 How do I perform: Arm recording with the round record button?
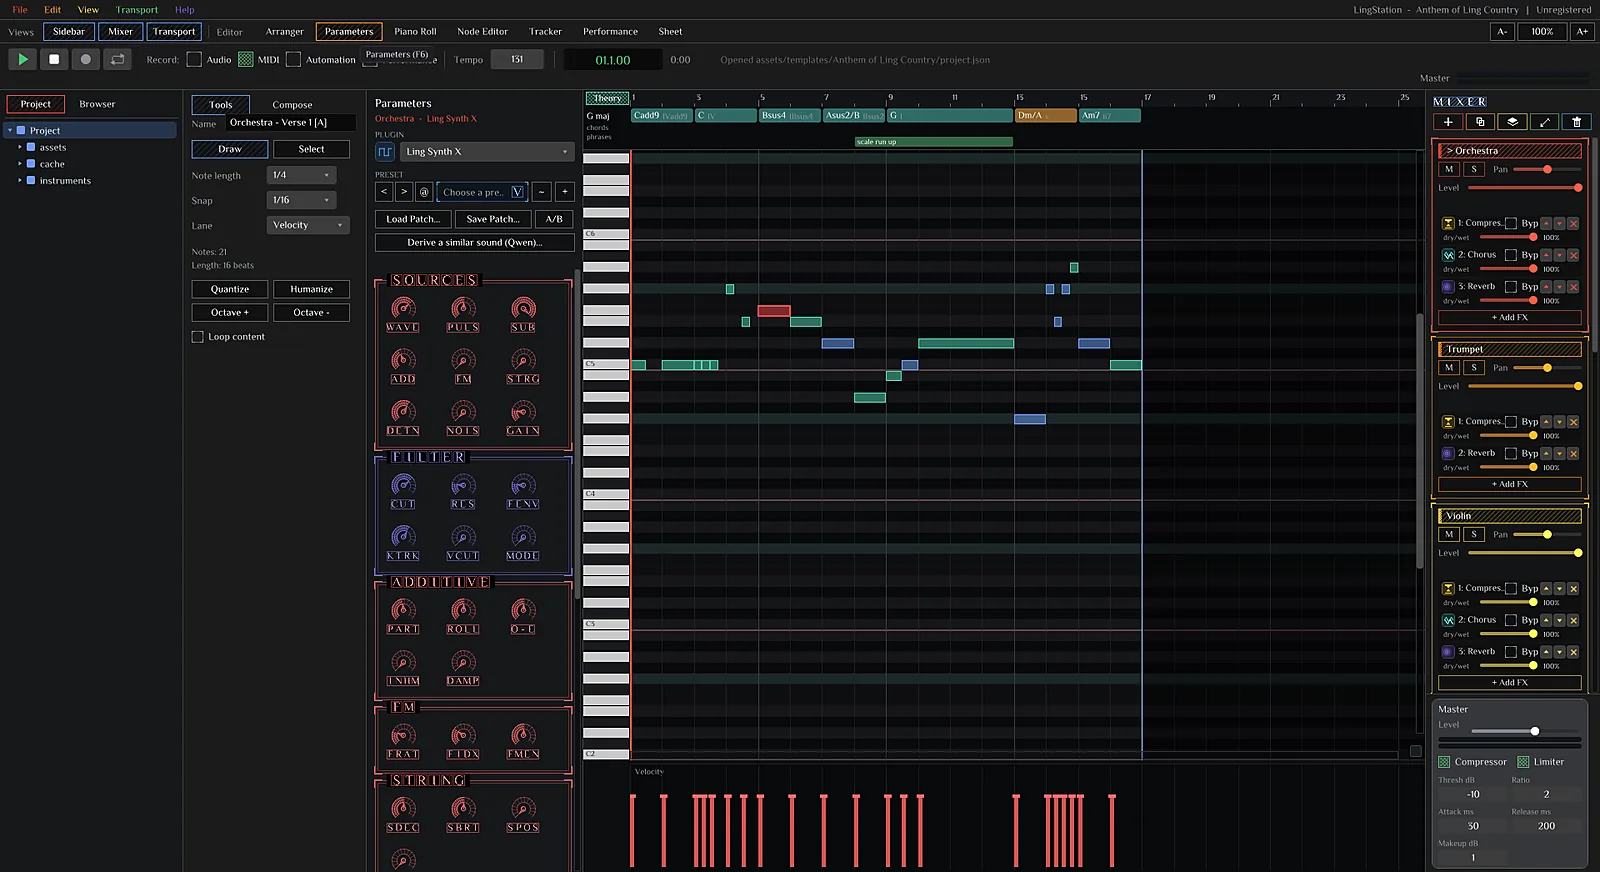86,59
